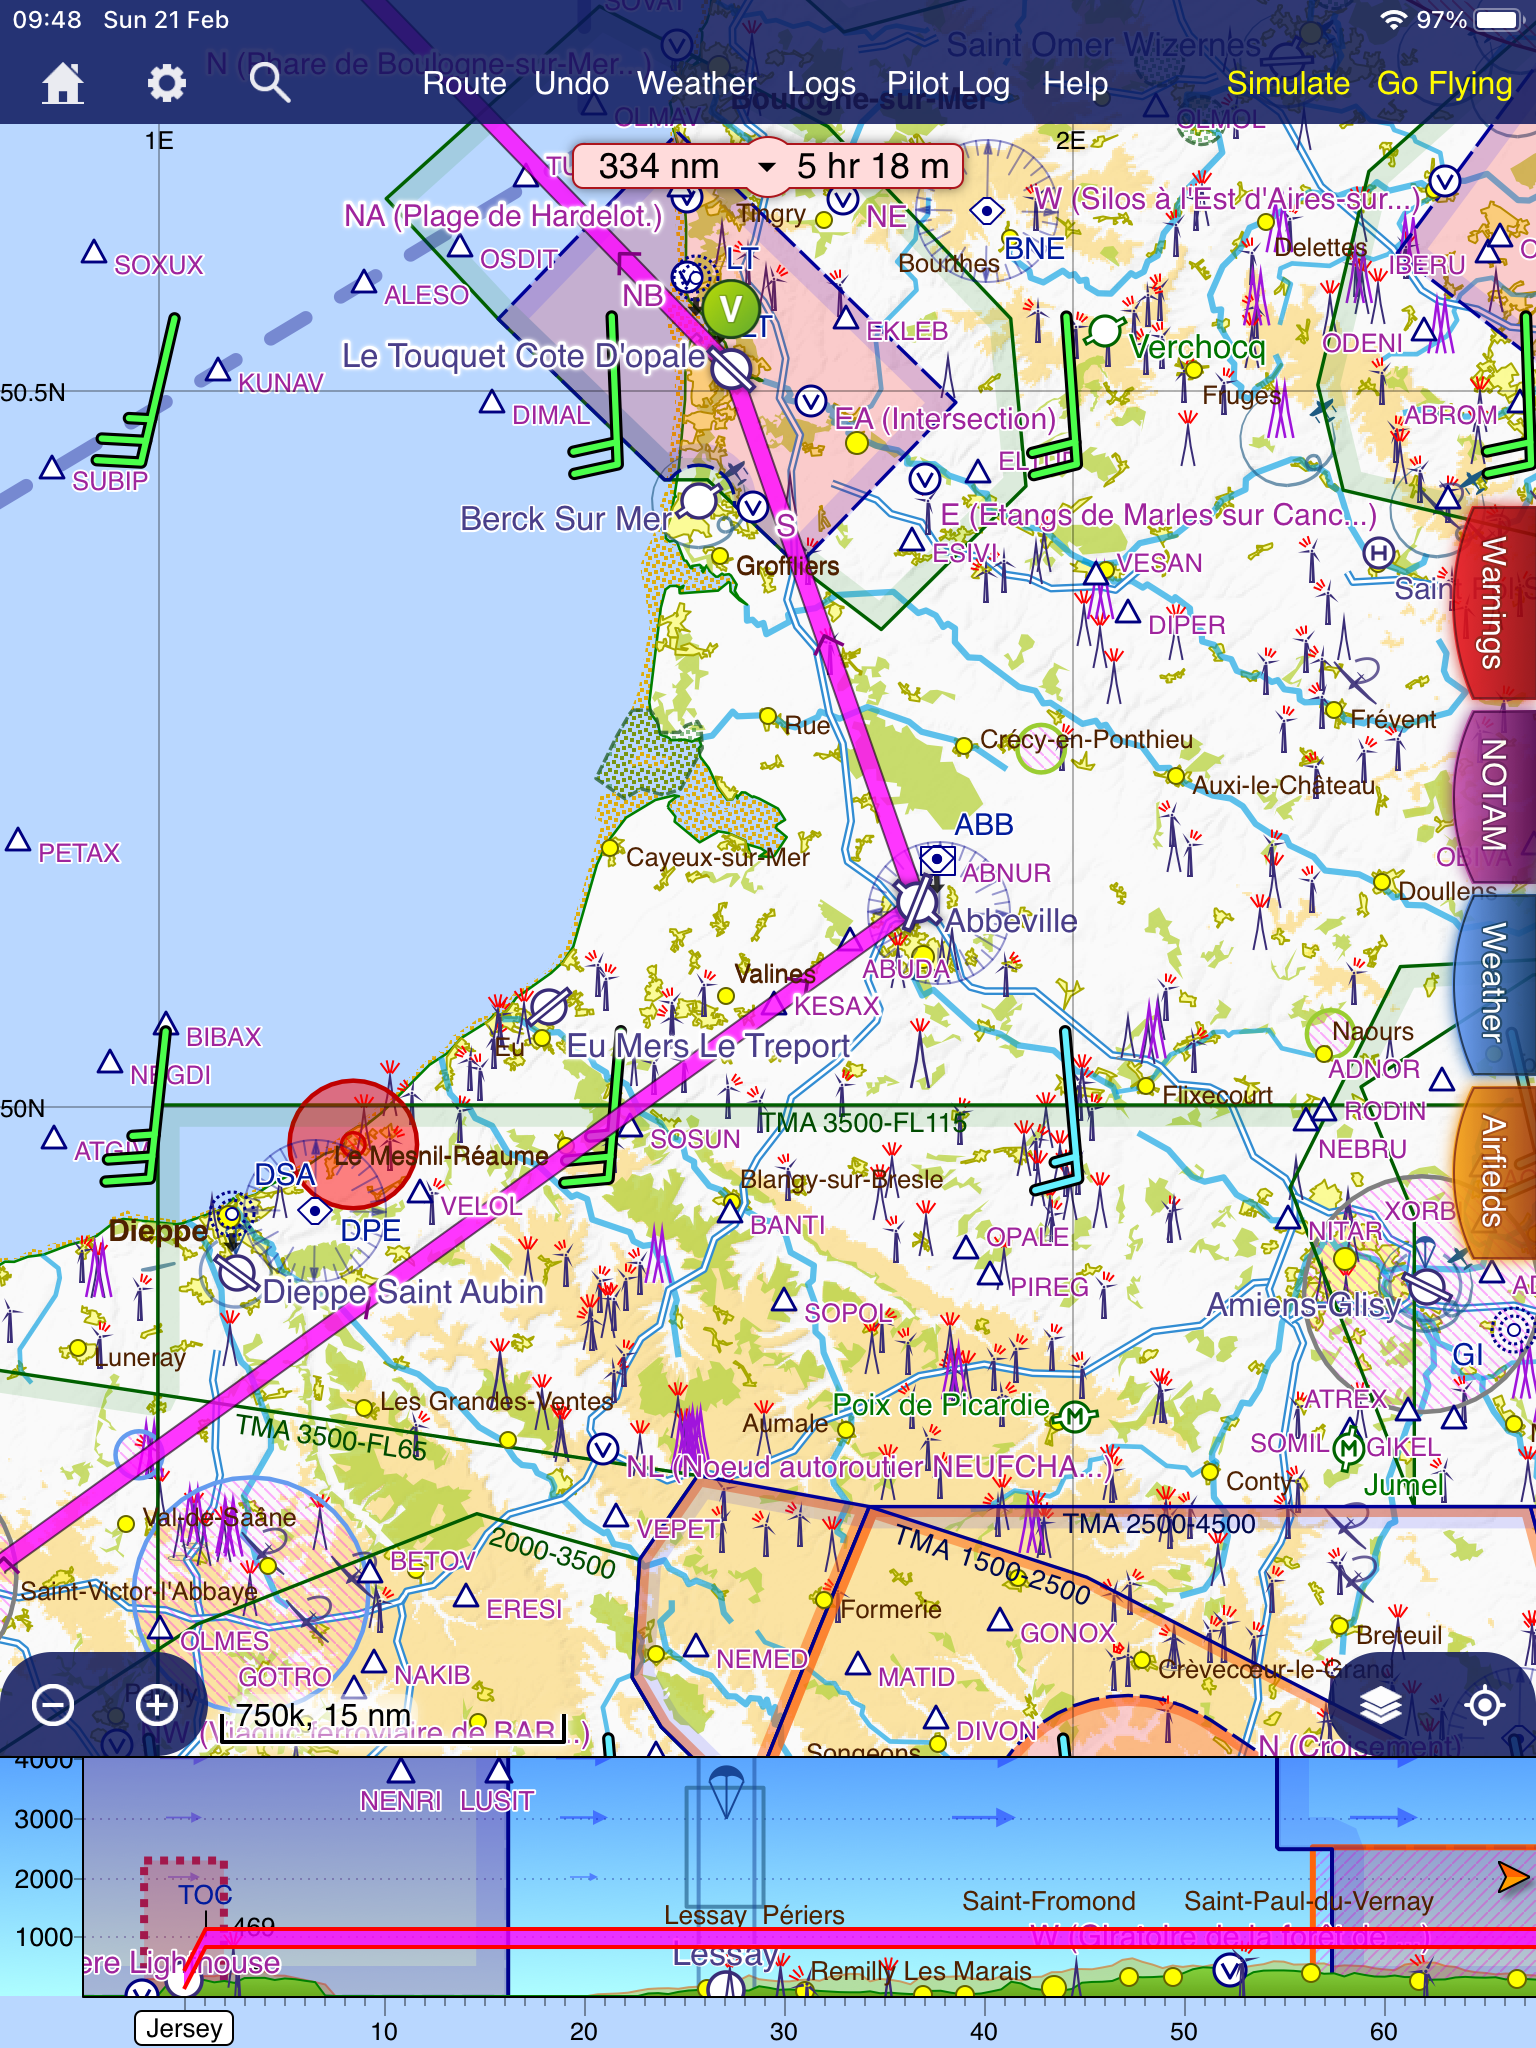Tap the Home icon in top bar
This screenshot has height=2048, width=1536.
coord(62,84)
